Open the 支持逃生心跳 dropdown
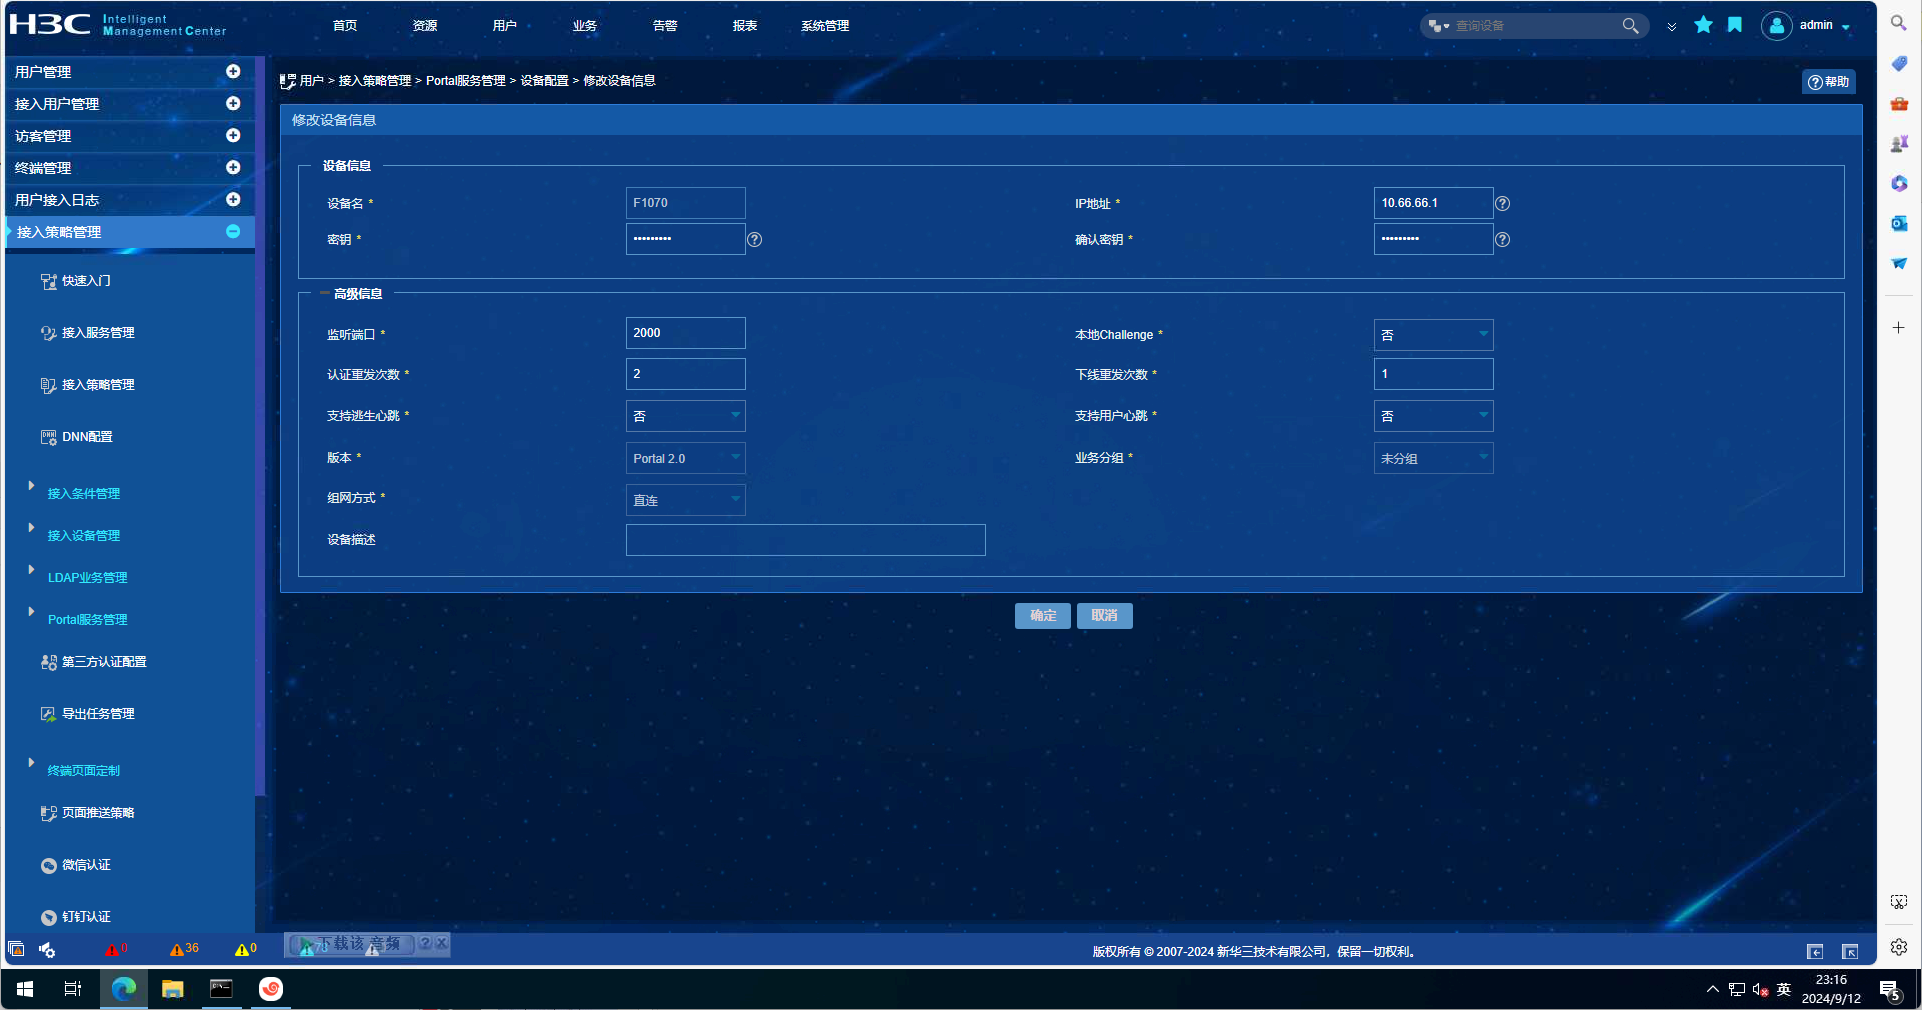 pyautogui.click(x=685, y=416)
